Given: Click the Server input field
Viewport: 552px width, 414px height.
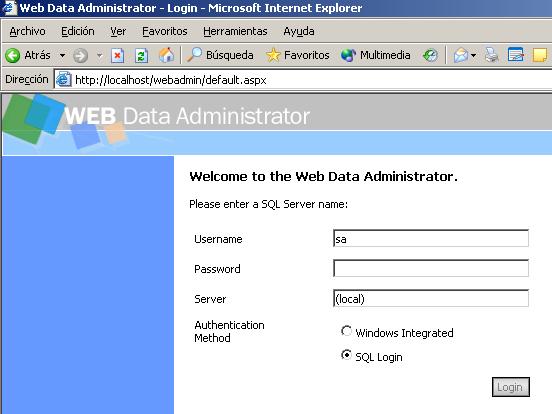Looking at the screenshot, I should [431, 298].
